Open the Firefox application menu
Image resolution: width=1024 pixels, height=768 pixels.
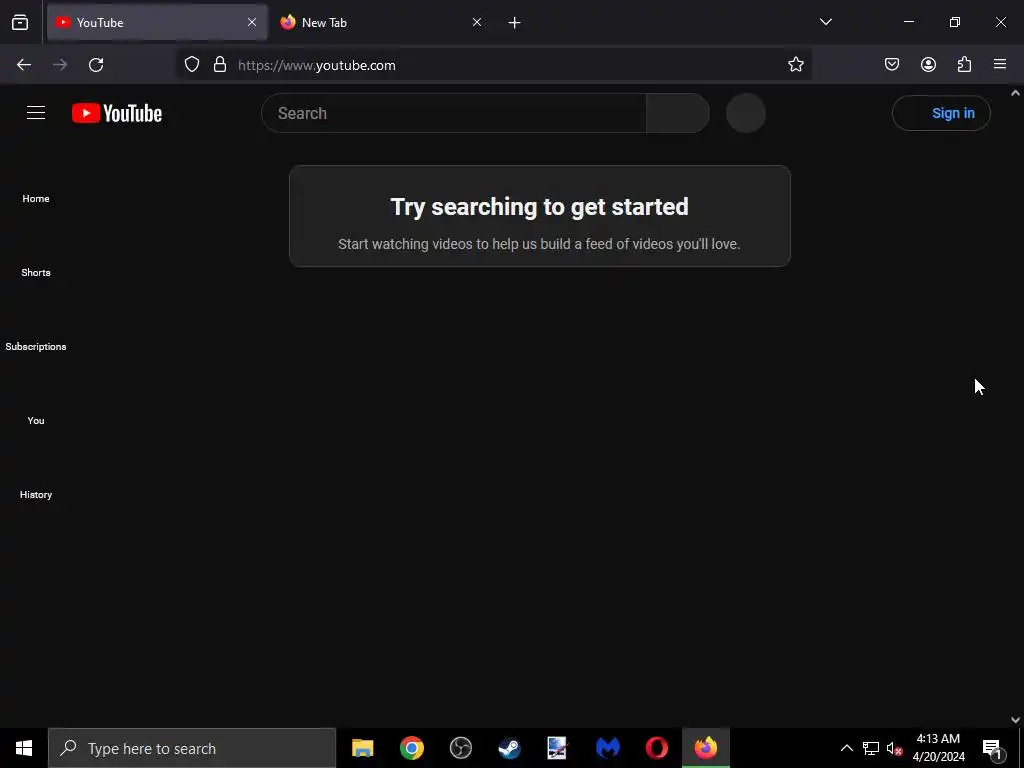(x=1000, y=64)
